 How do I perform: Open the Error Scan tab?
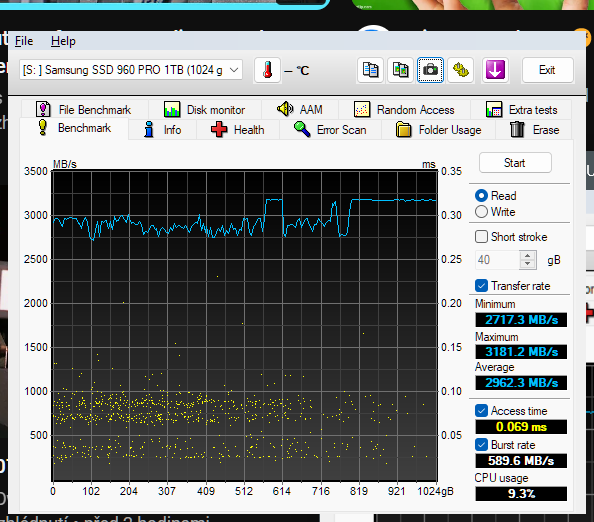coord(330,130)
